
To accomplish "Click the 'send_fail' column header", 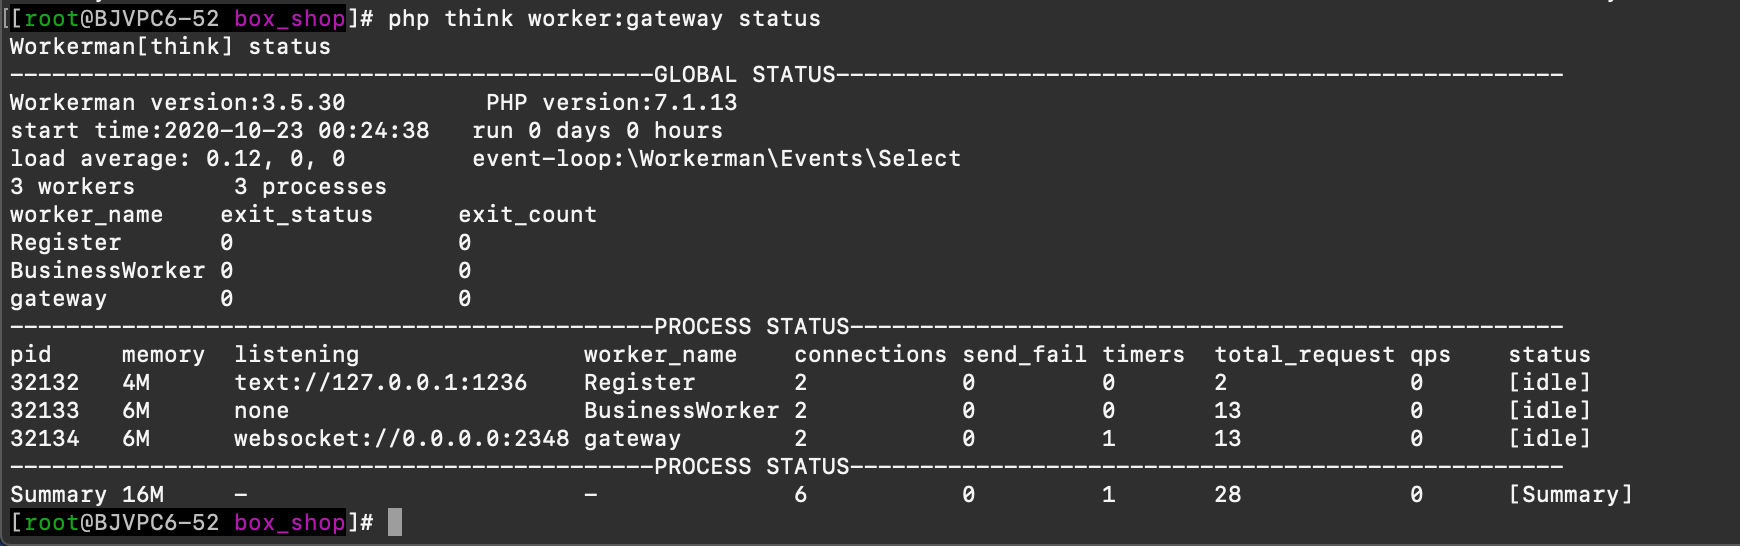I will 1024,355.
